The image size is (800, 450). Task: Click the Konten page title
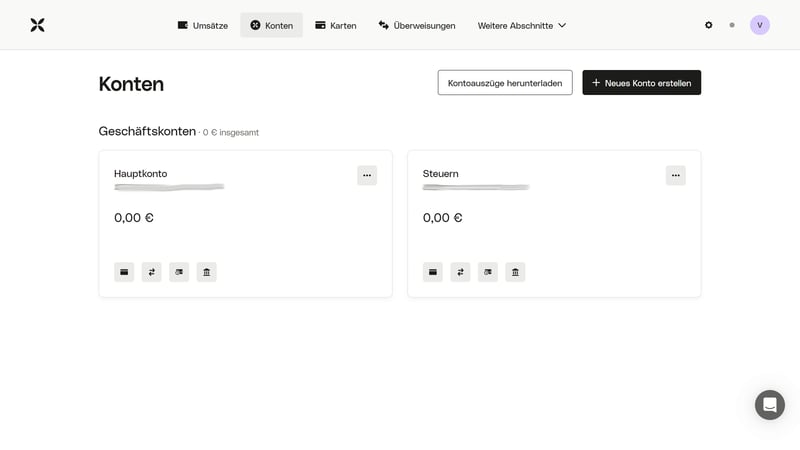(x=131, y=84)
